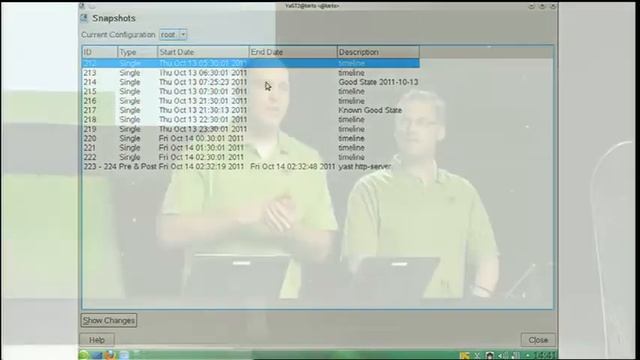Click start date Thu Oct 13 21:30:13 2011
The width and height of the screenshot is (640, 360).
click(203, 110)
